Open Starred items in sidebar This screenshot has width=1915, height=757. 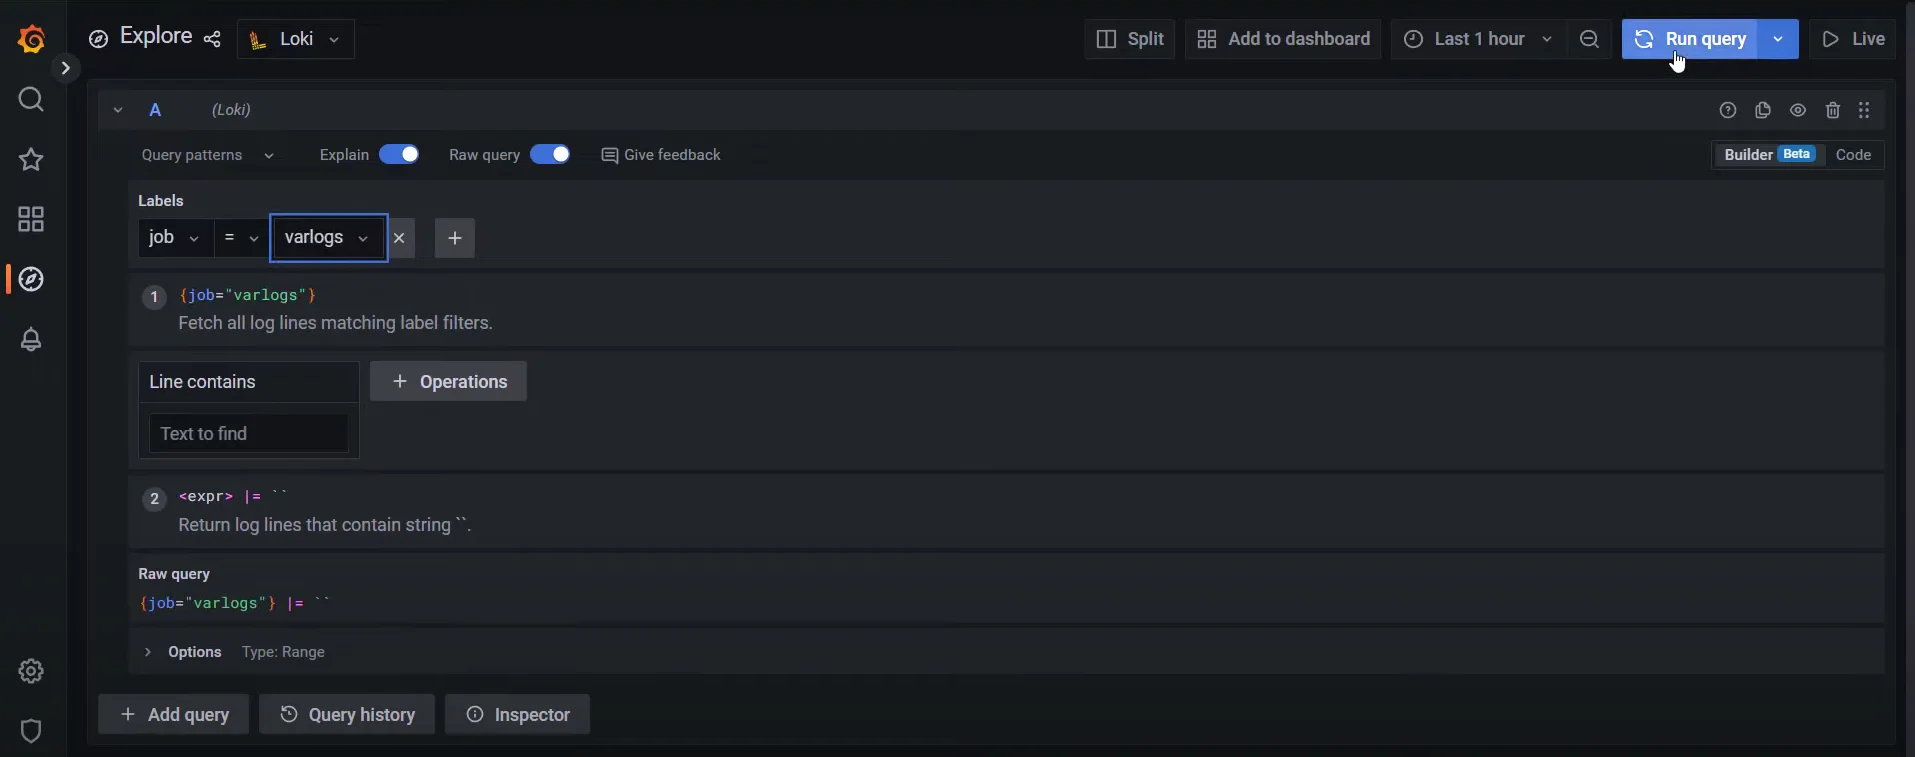(31, 159)
